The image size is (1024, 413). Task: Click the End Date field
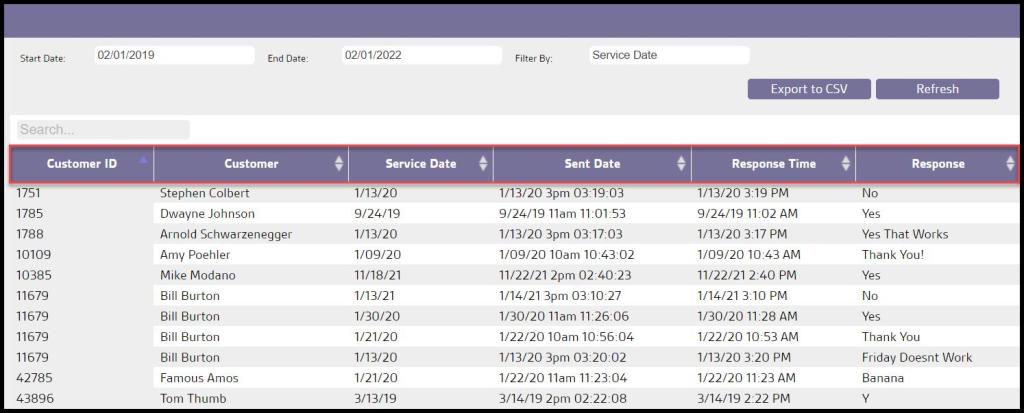421,55
